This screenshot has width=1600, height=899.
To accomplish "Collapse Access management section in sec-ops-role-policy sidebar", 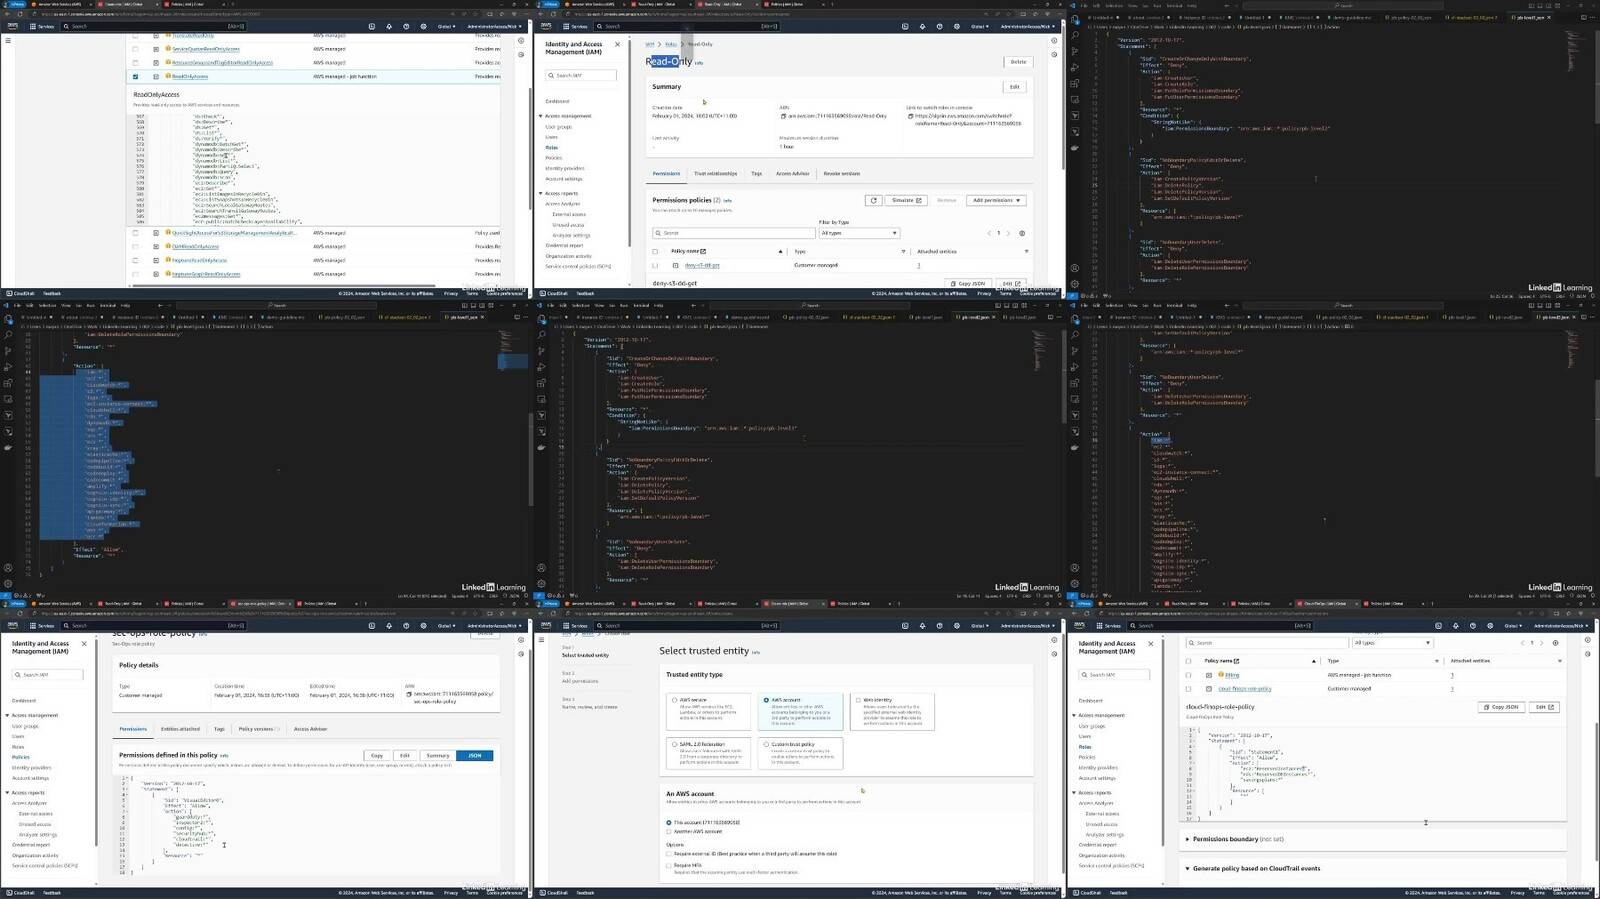I will (8, 715).
